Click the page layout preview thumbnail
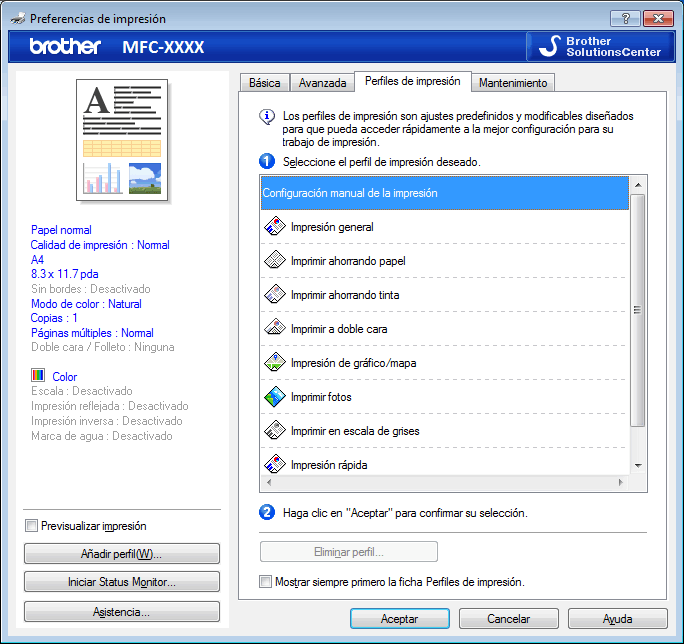The image size is (684, 644). [x=122, y=140]
